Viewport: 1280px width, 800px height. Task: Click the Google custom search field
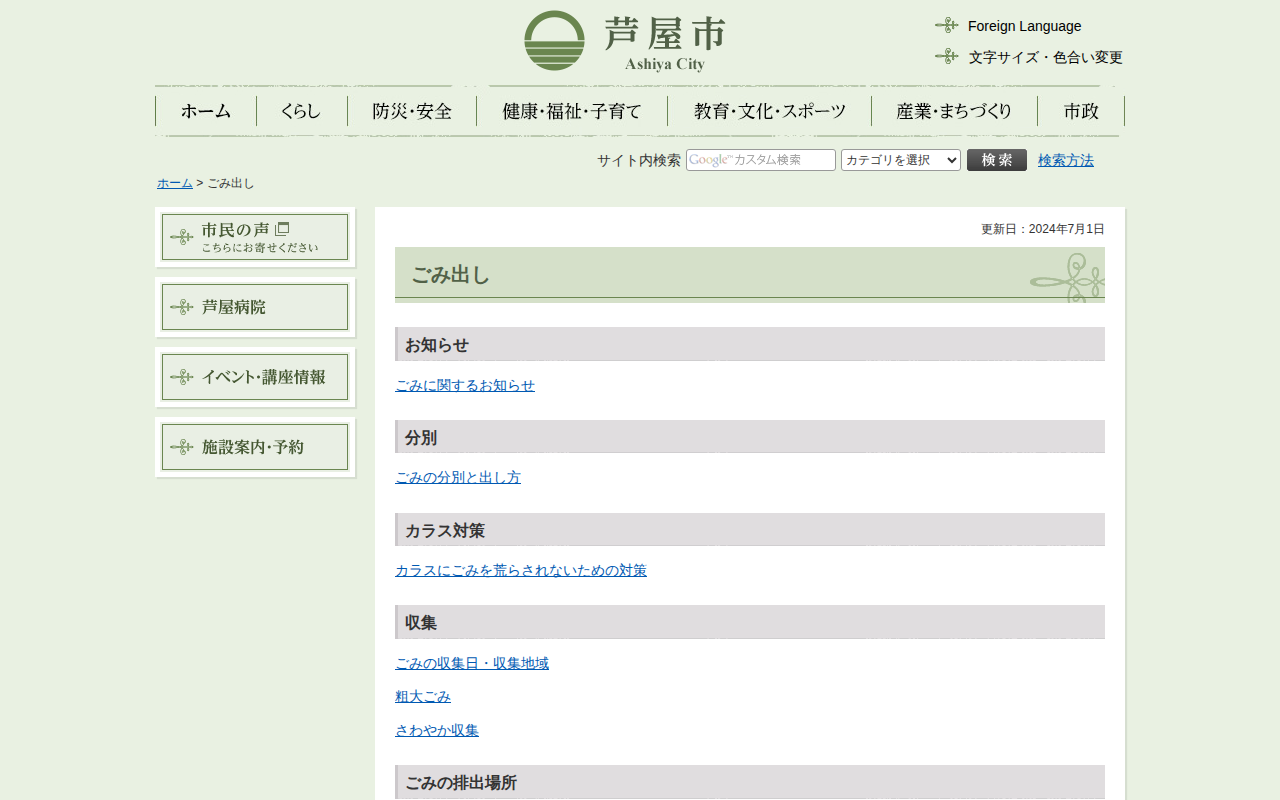(760, 160)
